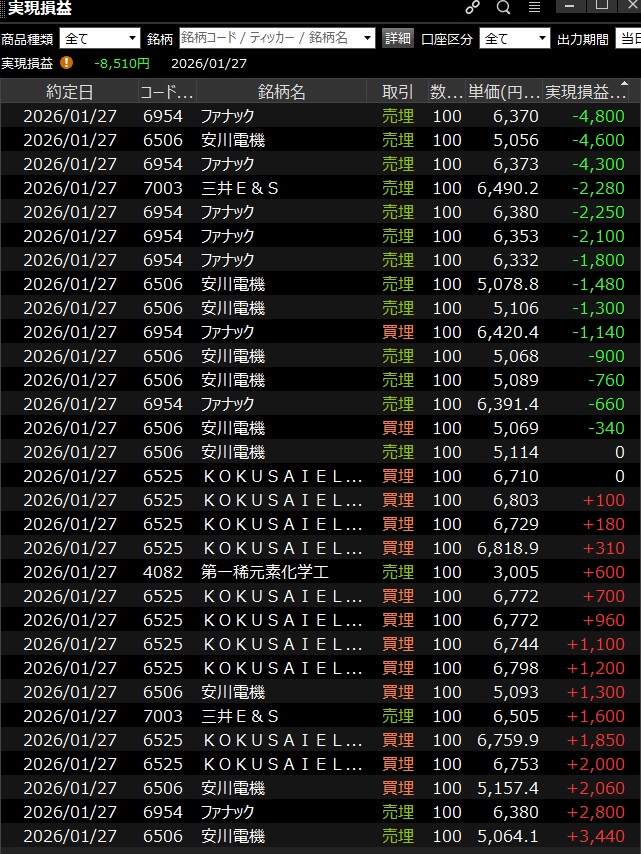Sort by 銘柄名 column header
The height and width of the screenshot is (854, 641).
click(x=282, y=92)
